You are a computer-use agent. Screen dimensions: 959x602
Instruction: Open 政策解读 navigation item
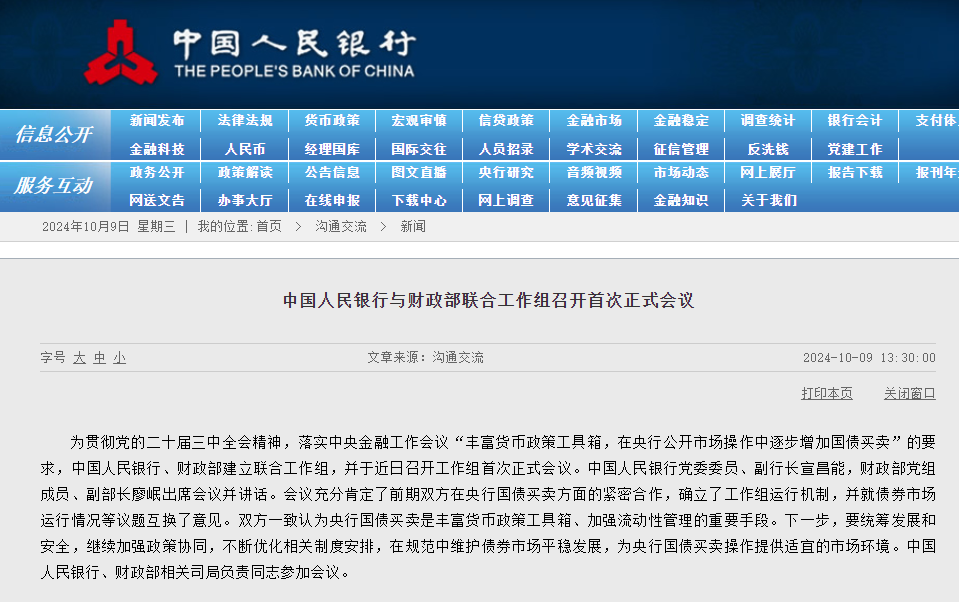click(245, 173)
